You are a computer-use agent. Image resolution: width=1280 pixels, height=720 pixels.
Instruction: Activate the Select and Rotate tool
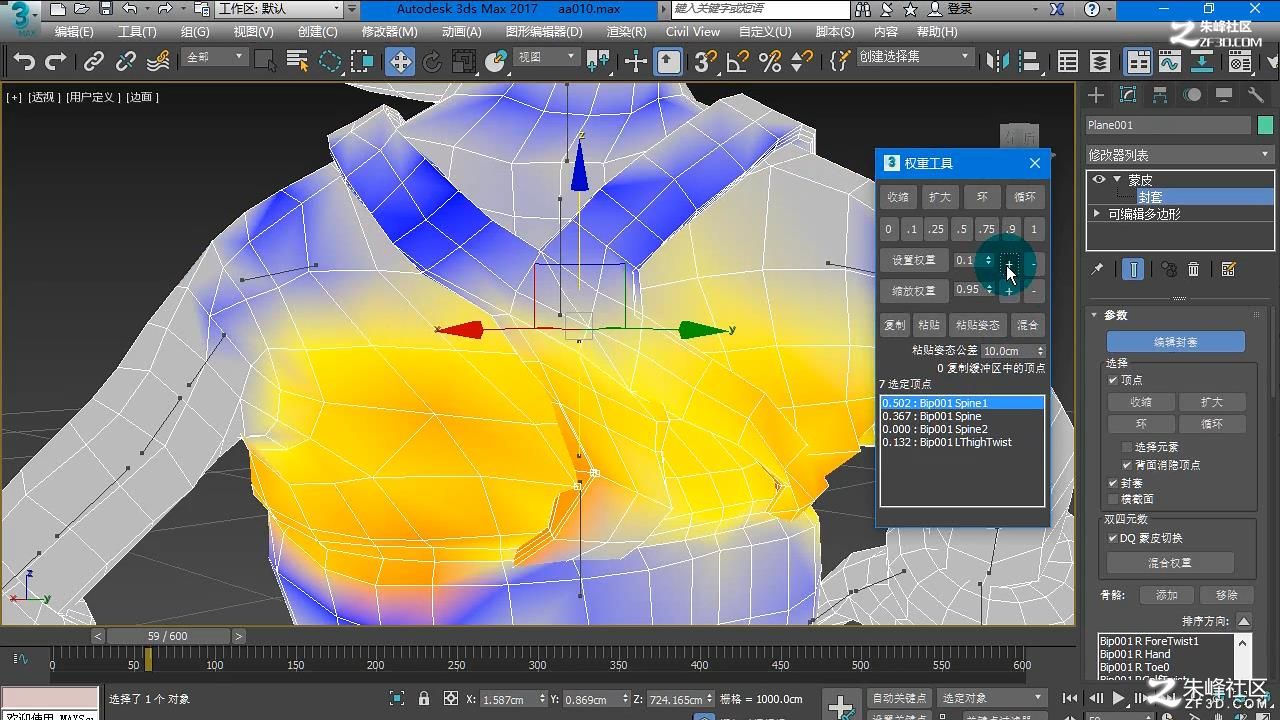tap(432, 62)
